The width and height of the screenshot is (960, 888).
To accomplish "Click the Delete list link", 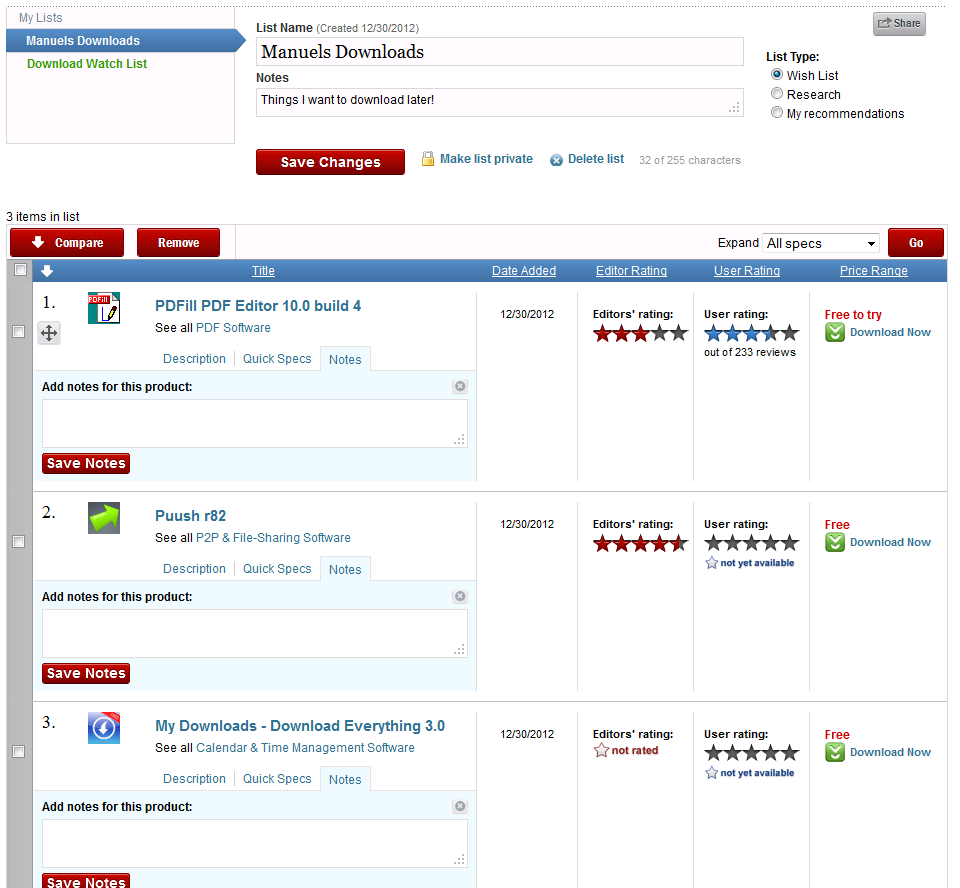I will click(596, 159).
